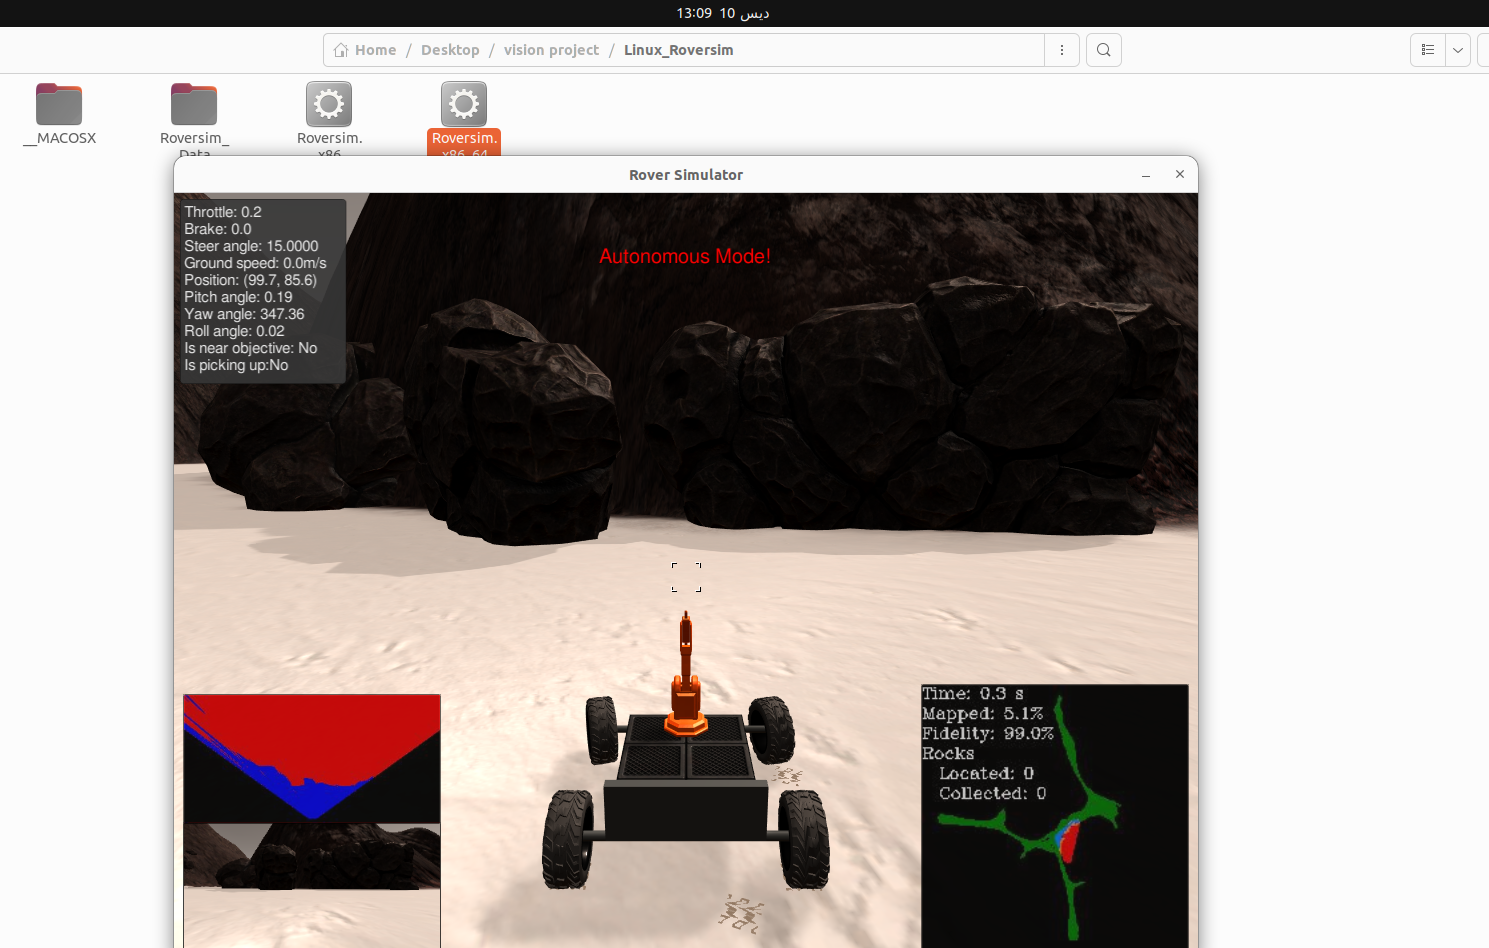Click the Home breadcrumb in path bar
Image resolution: width=1489 pixels, height=948 pixels.
365,50
